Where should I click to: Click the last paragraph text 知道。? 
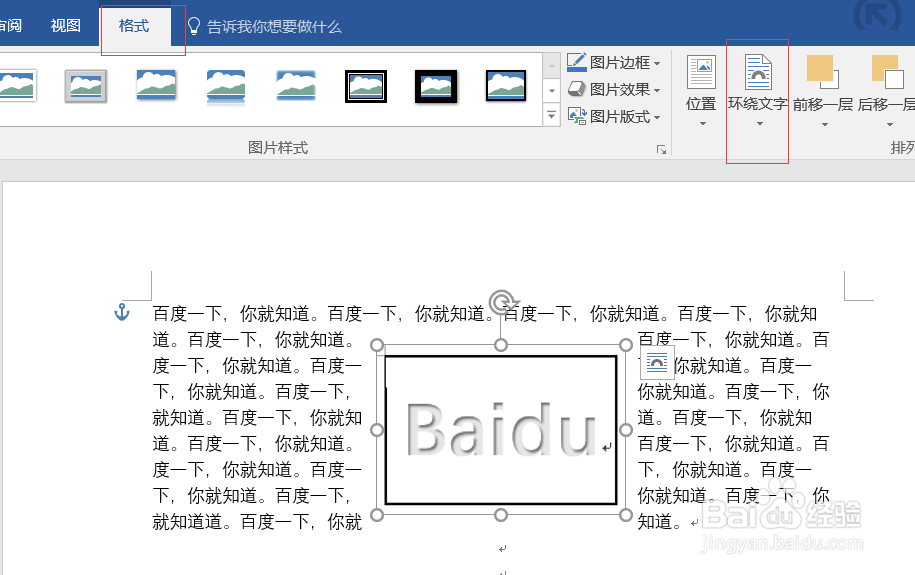659,522
